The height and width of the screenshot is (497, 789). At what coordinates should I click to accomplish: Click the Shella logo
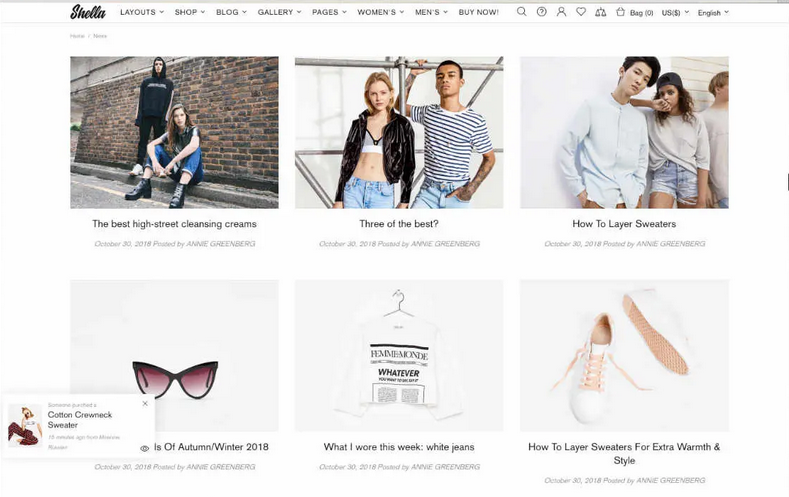(88, 12)
